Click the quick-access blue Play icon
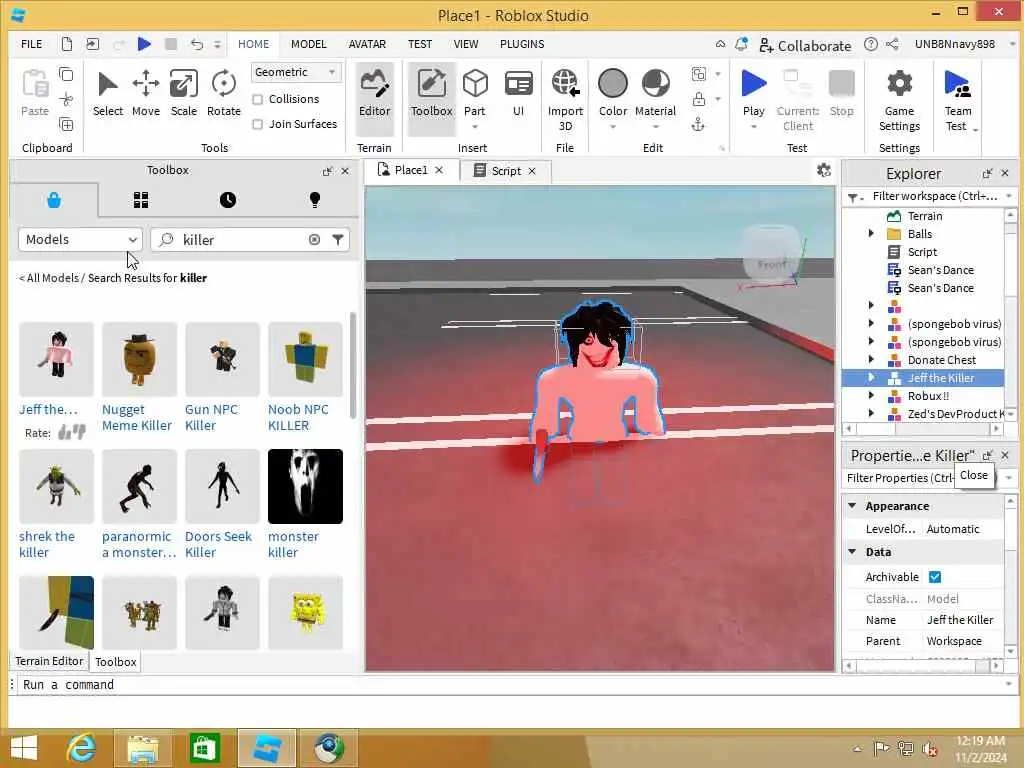 point(144,44)
